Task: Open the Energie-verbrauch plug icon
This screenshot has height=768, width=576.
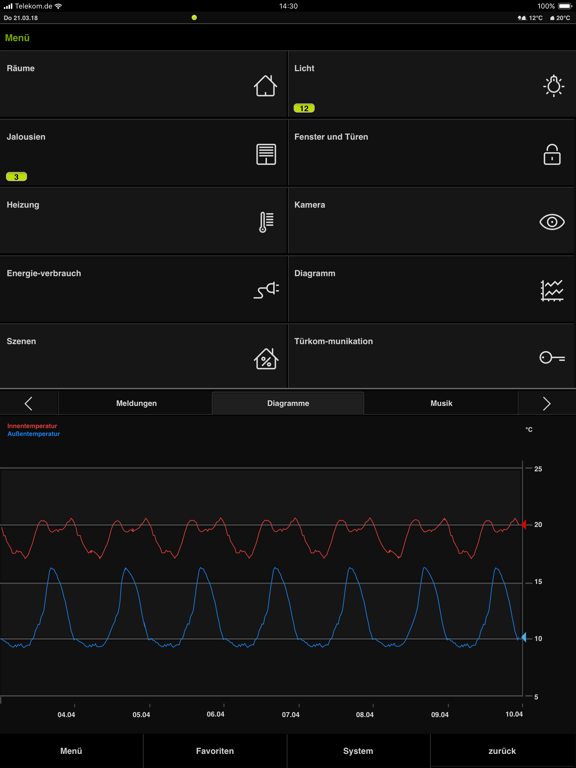Action: pyautogui.click(x=266, y=290)
